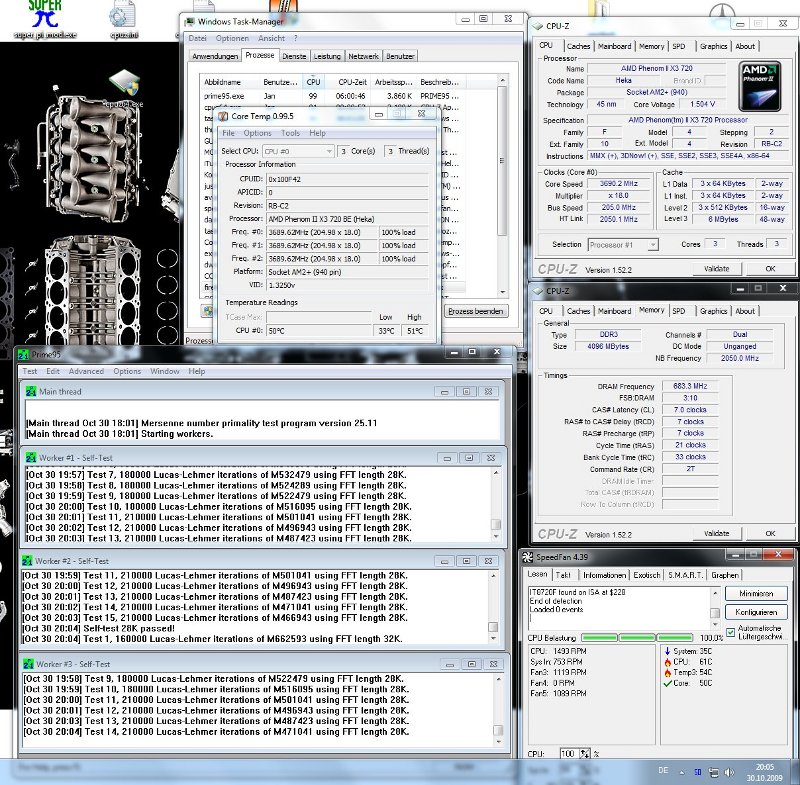This screenshot has width=800, height=785.
Task: Click the Core Speed 3690.2 MHz value
Action: coord(618,184)
